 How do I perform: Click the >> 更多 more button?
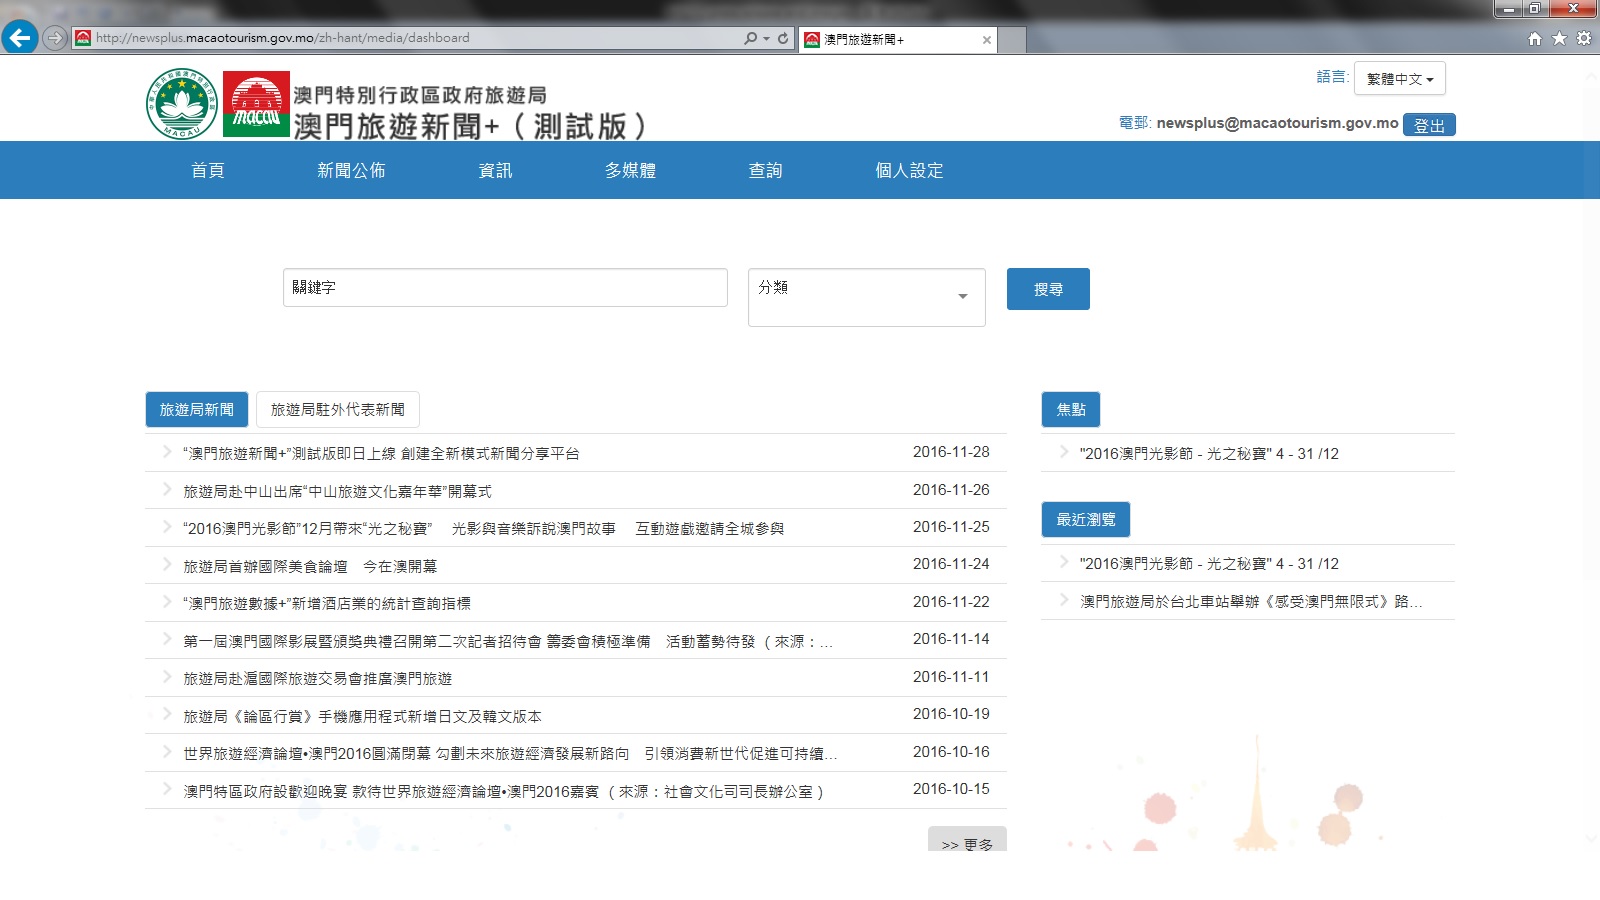(967, 841)
